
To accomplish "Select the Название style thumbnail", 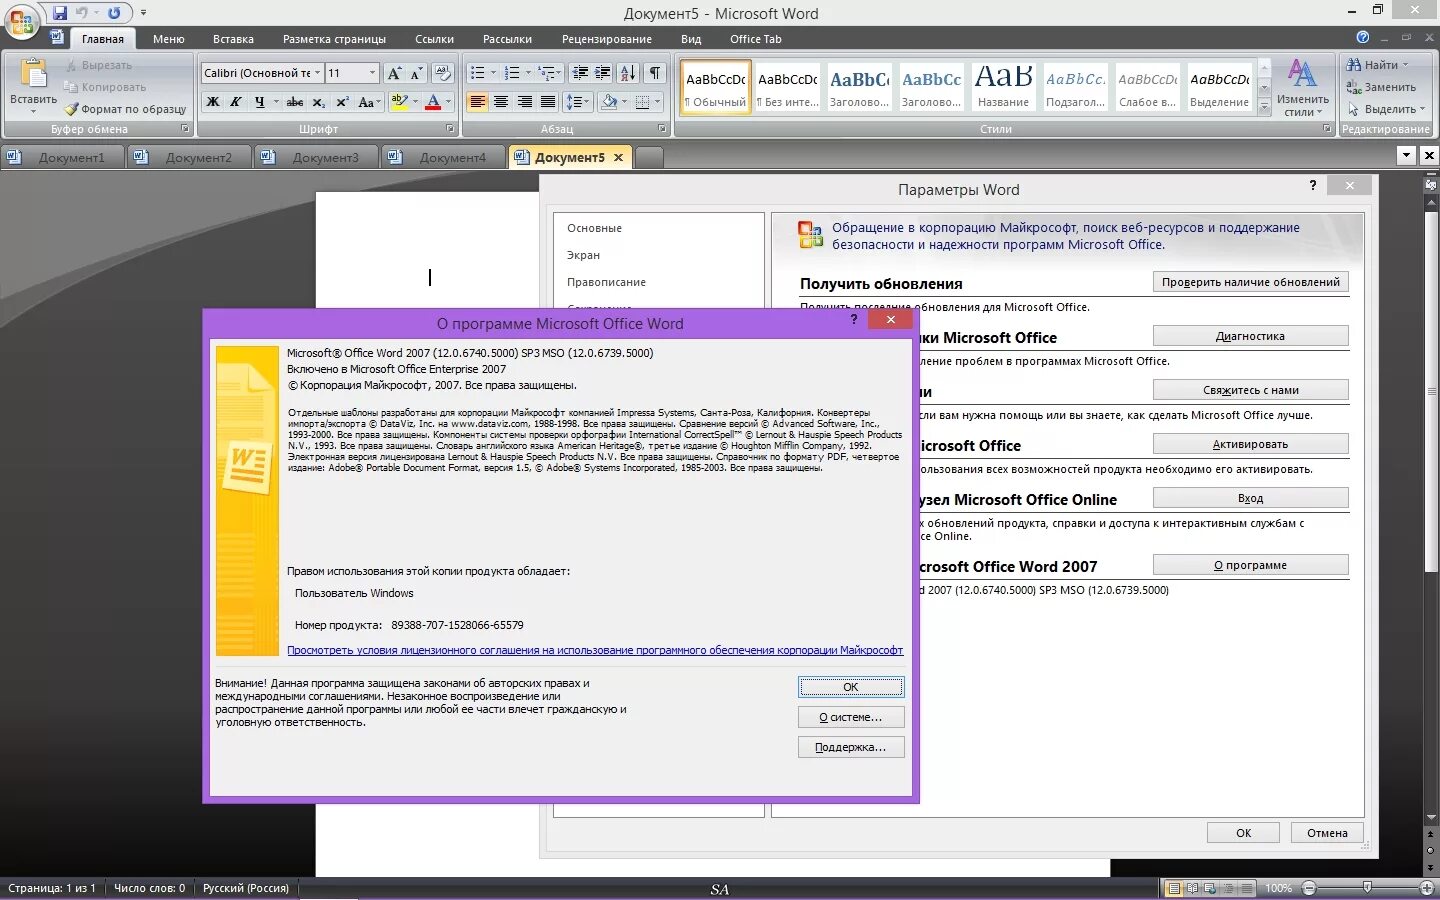I will (1003, 87).
